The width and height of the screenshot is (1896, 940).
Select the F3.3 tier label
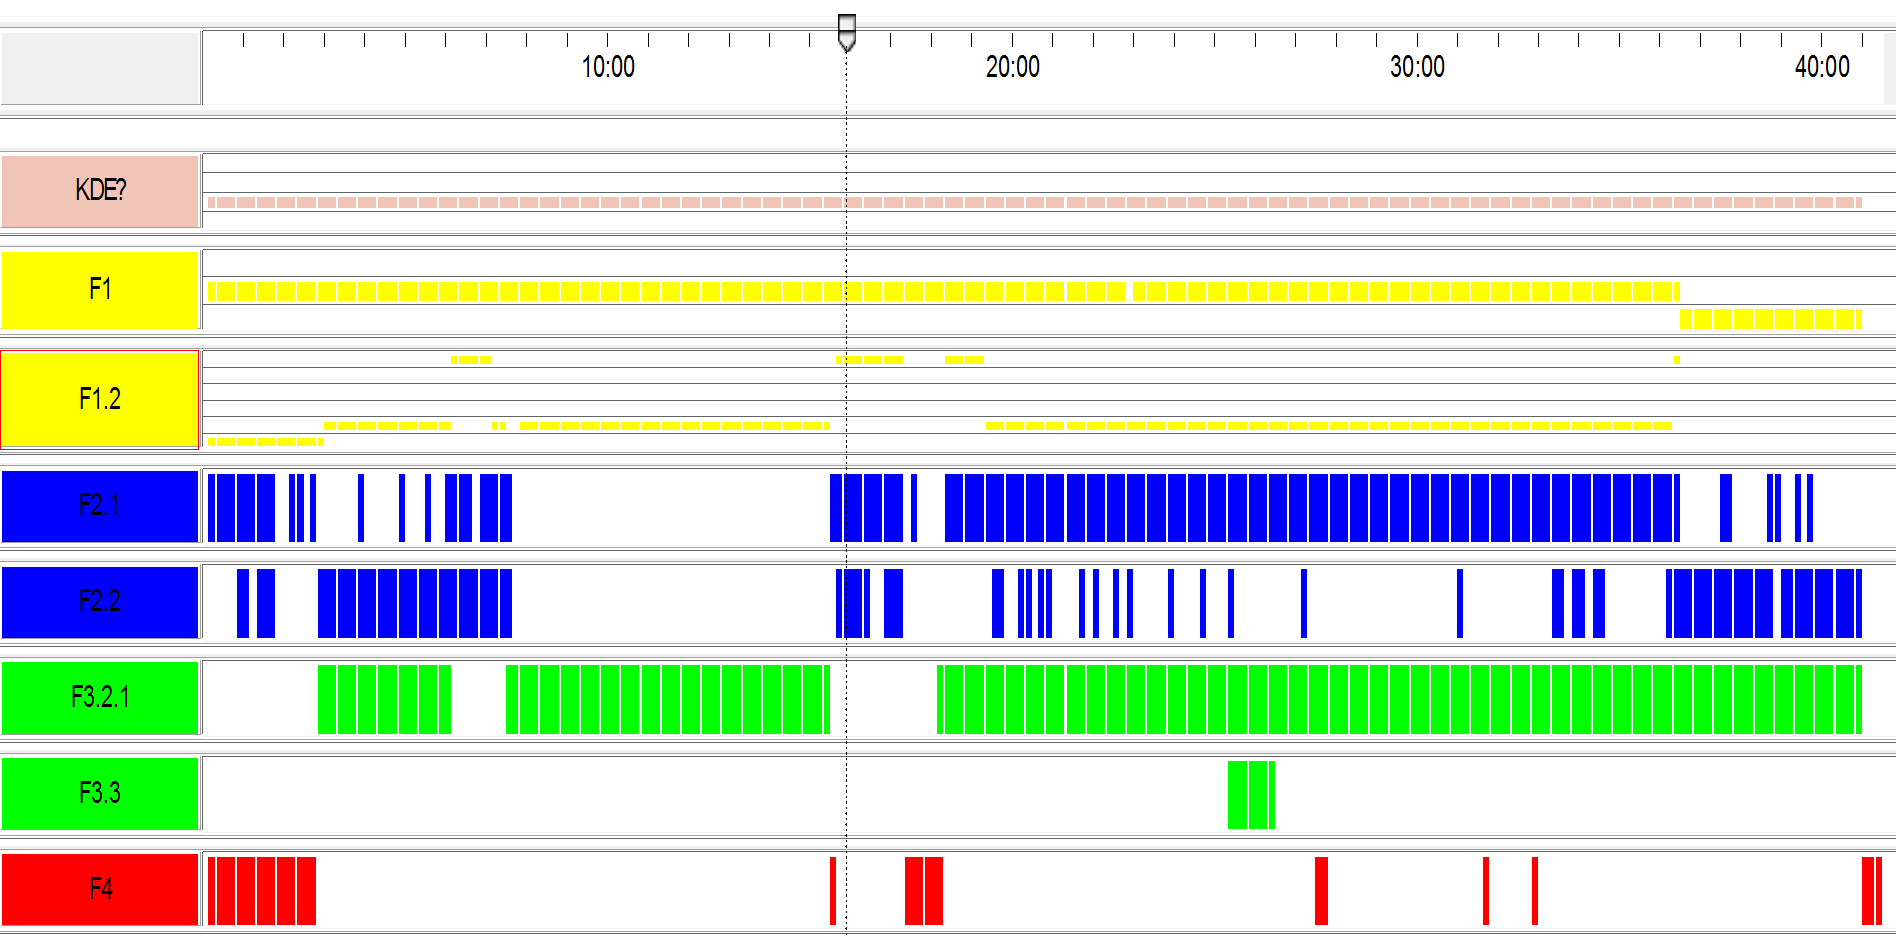pyautogui.click(x=100, y=793)
